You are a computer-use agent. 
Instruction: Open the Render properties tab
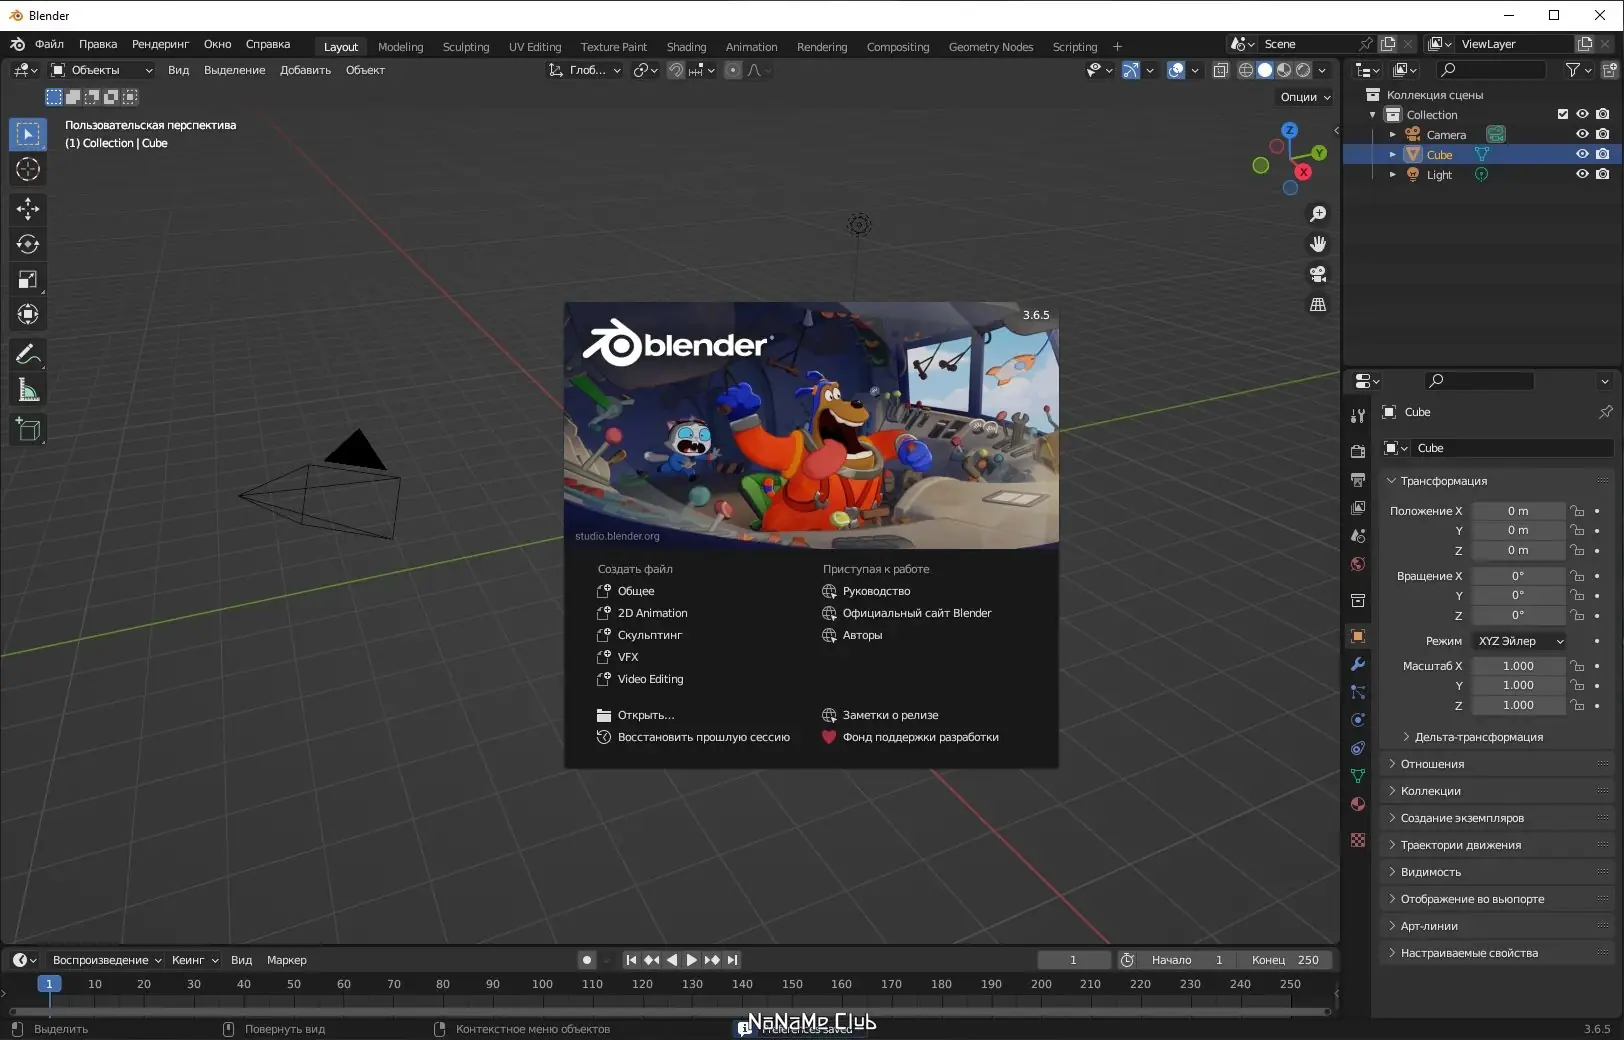1358,452
